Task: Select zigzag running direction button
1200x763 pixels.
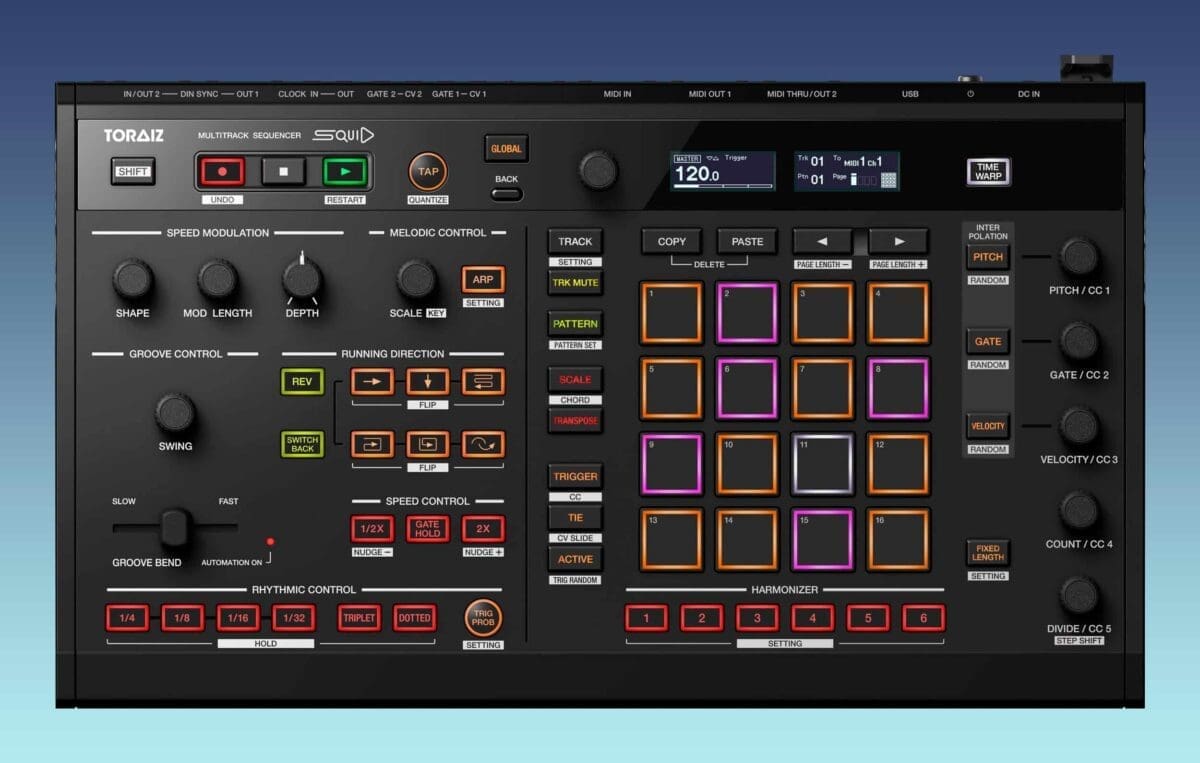Action: click(x=483, y=381)
